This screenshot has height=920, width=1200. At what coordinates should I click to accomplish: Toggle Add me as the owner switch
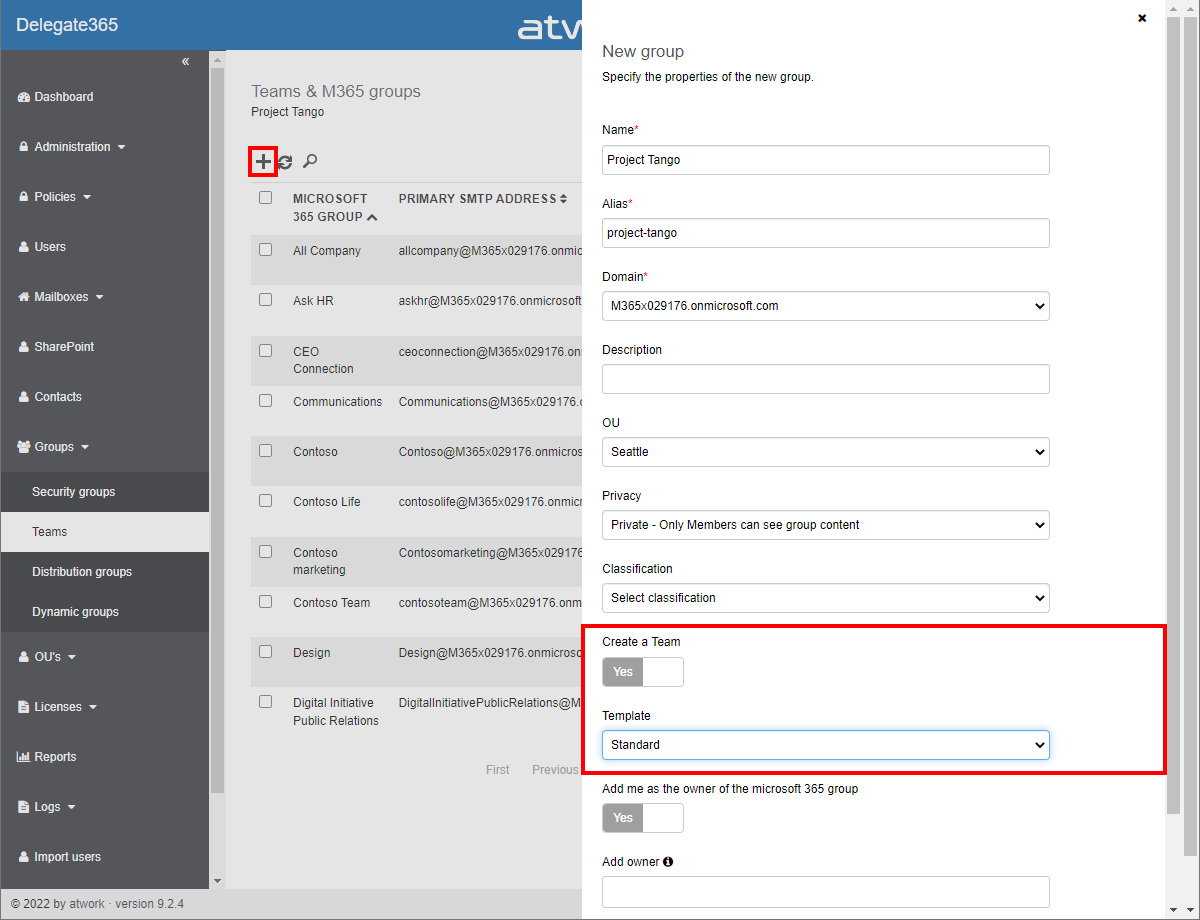(x=643, y=818)
